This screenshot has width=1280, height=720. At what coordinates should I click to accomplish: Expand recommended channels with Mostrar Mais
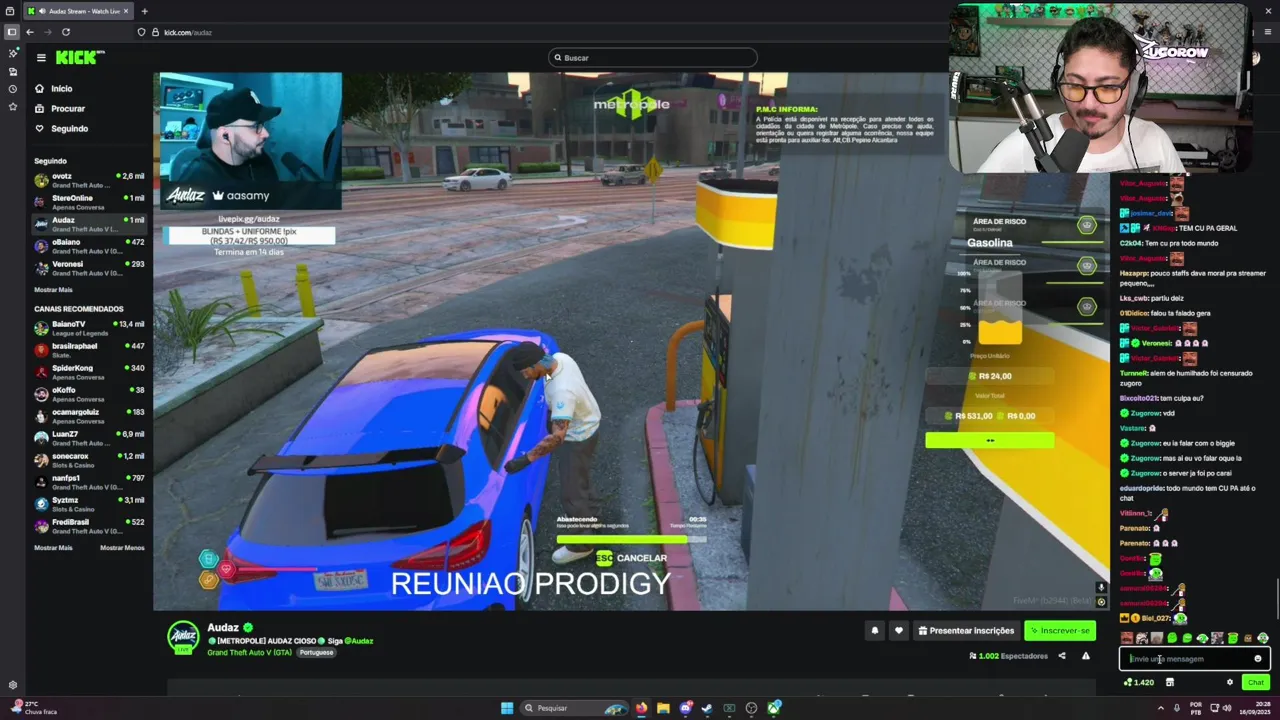coord(53,548)
